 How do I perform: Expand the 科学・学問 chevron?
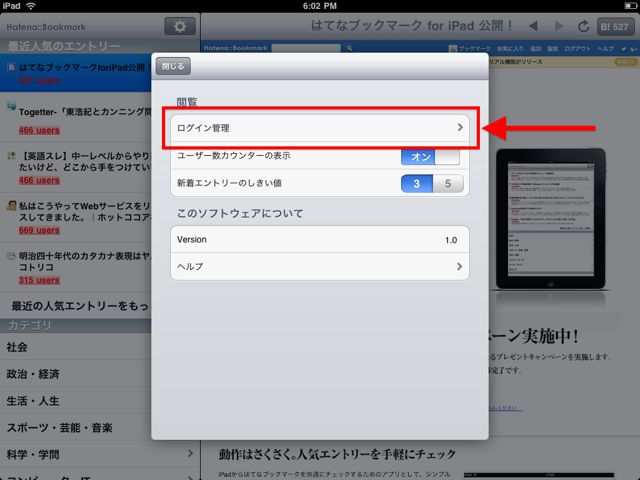pos(190,453)
